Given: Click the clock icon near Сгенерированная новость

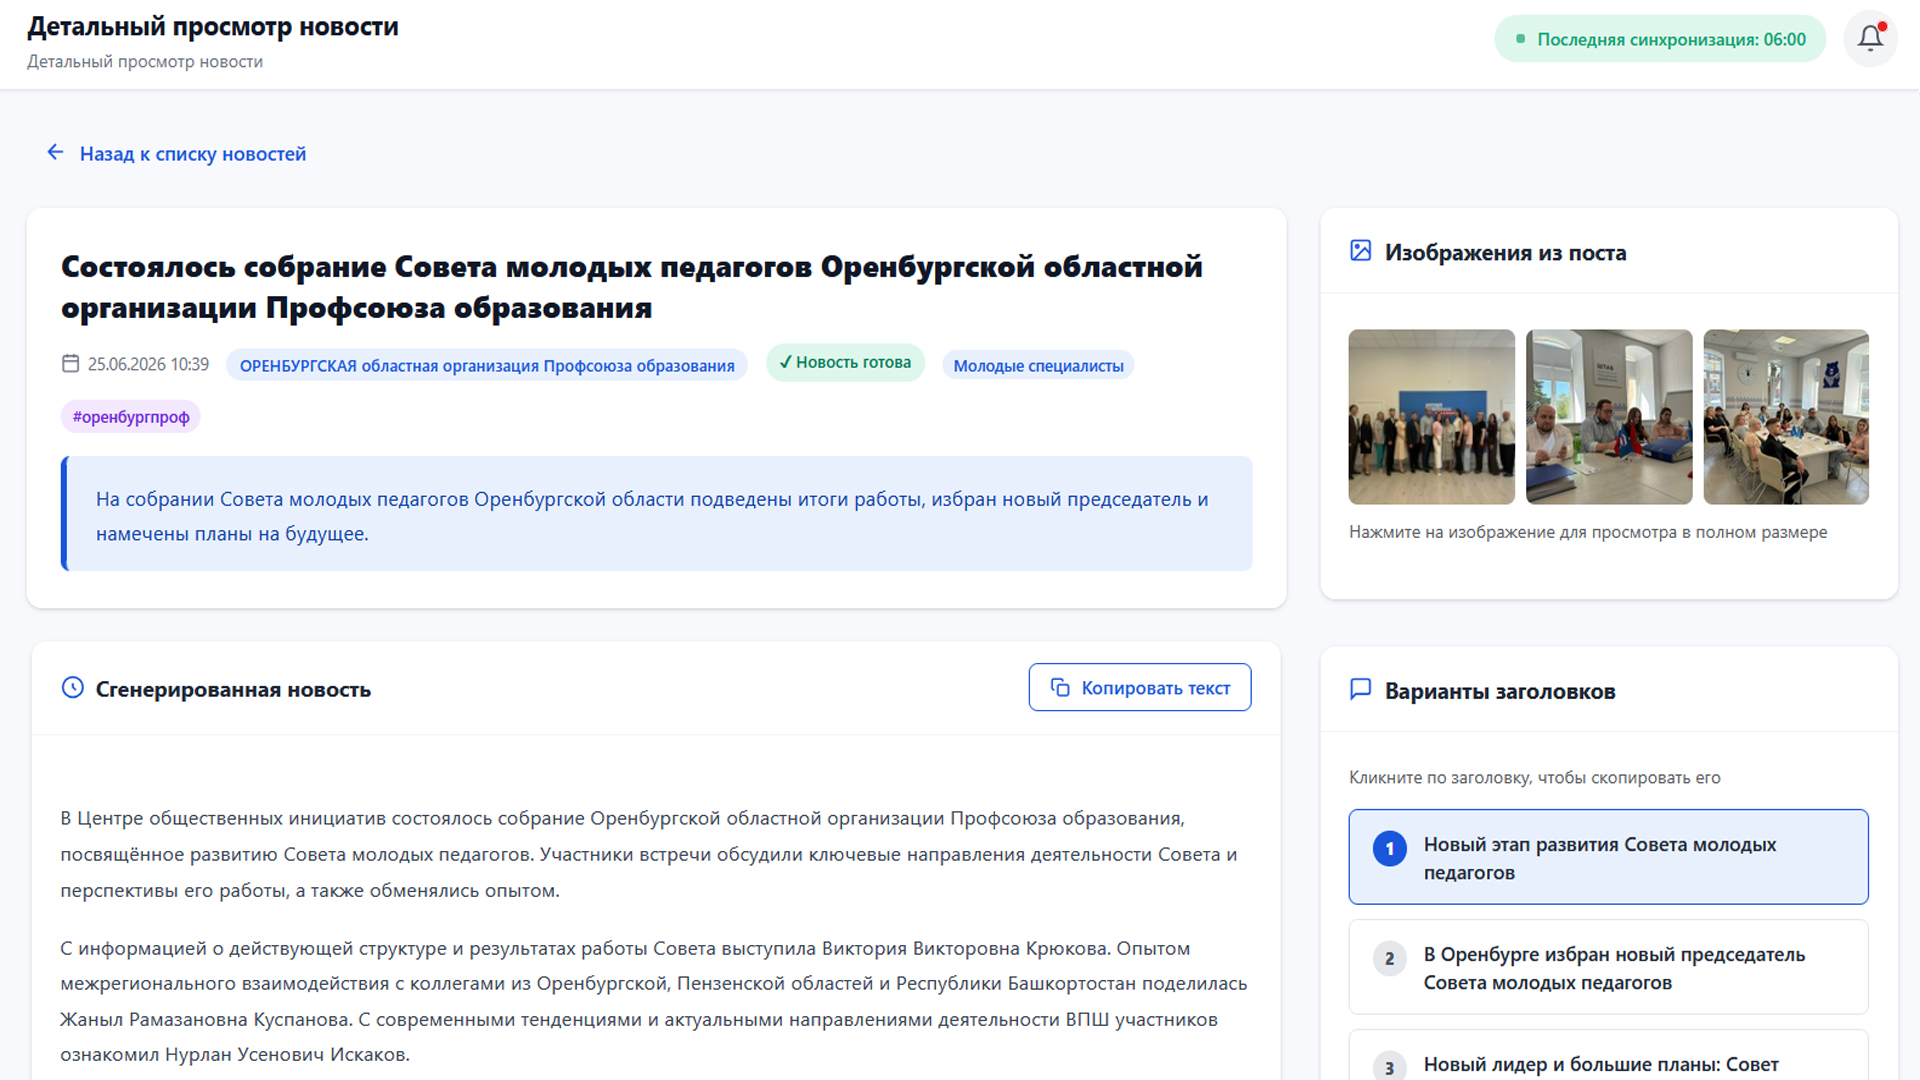Looking at the screenshot, I should (72, 688).
